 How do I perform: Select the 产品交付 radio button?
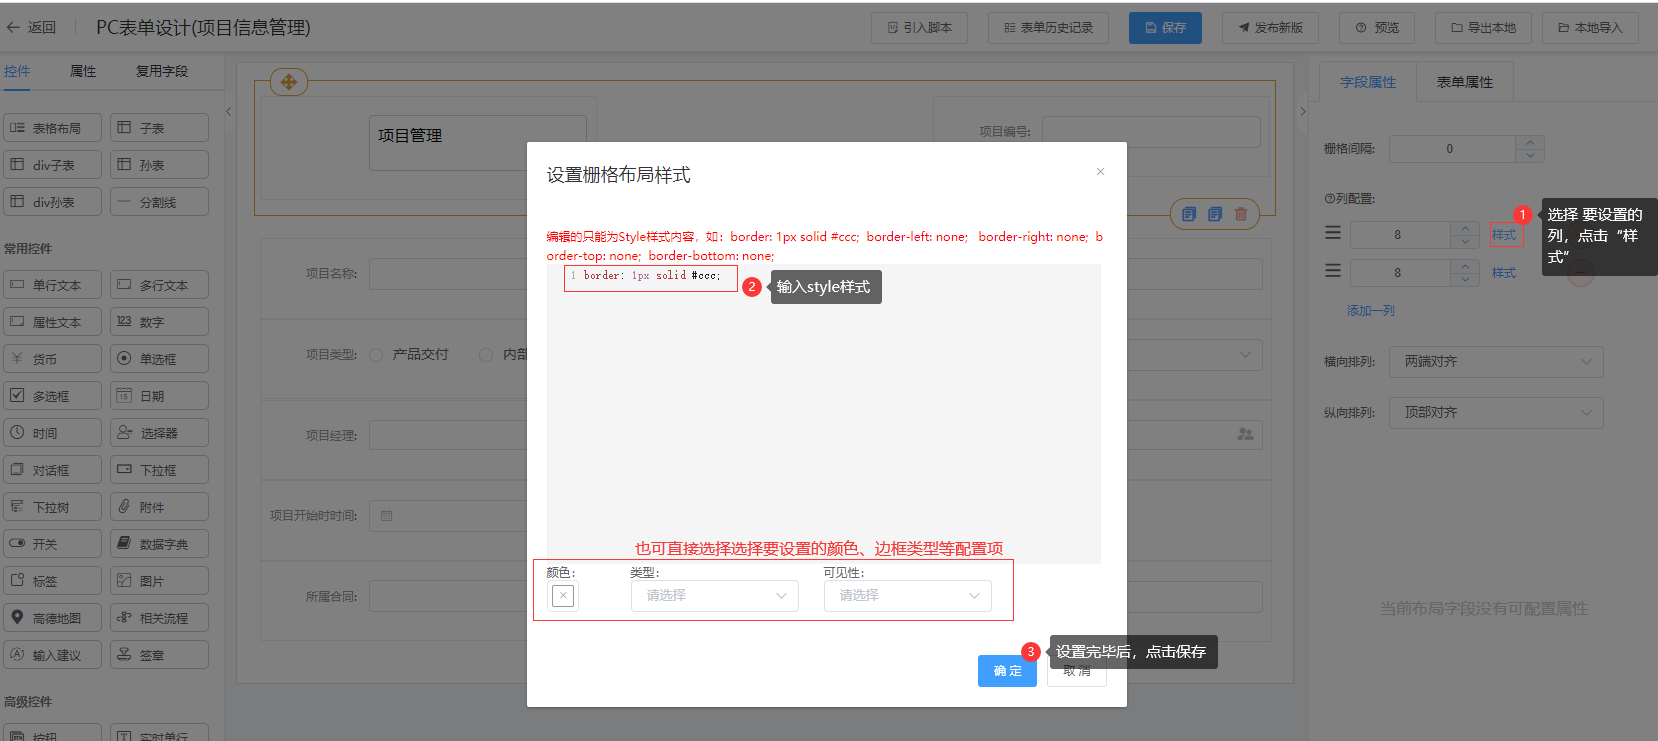click(x=377, y=355)
